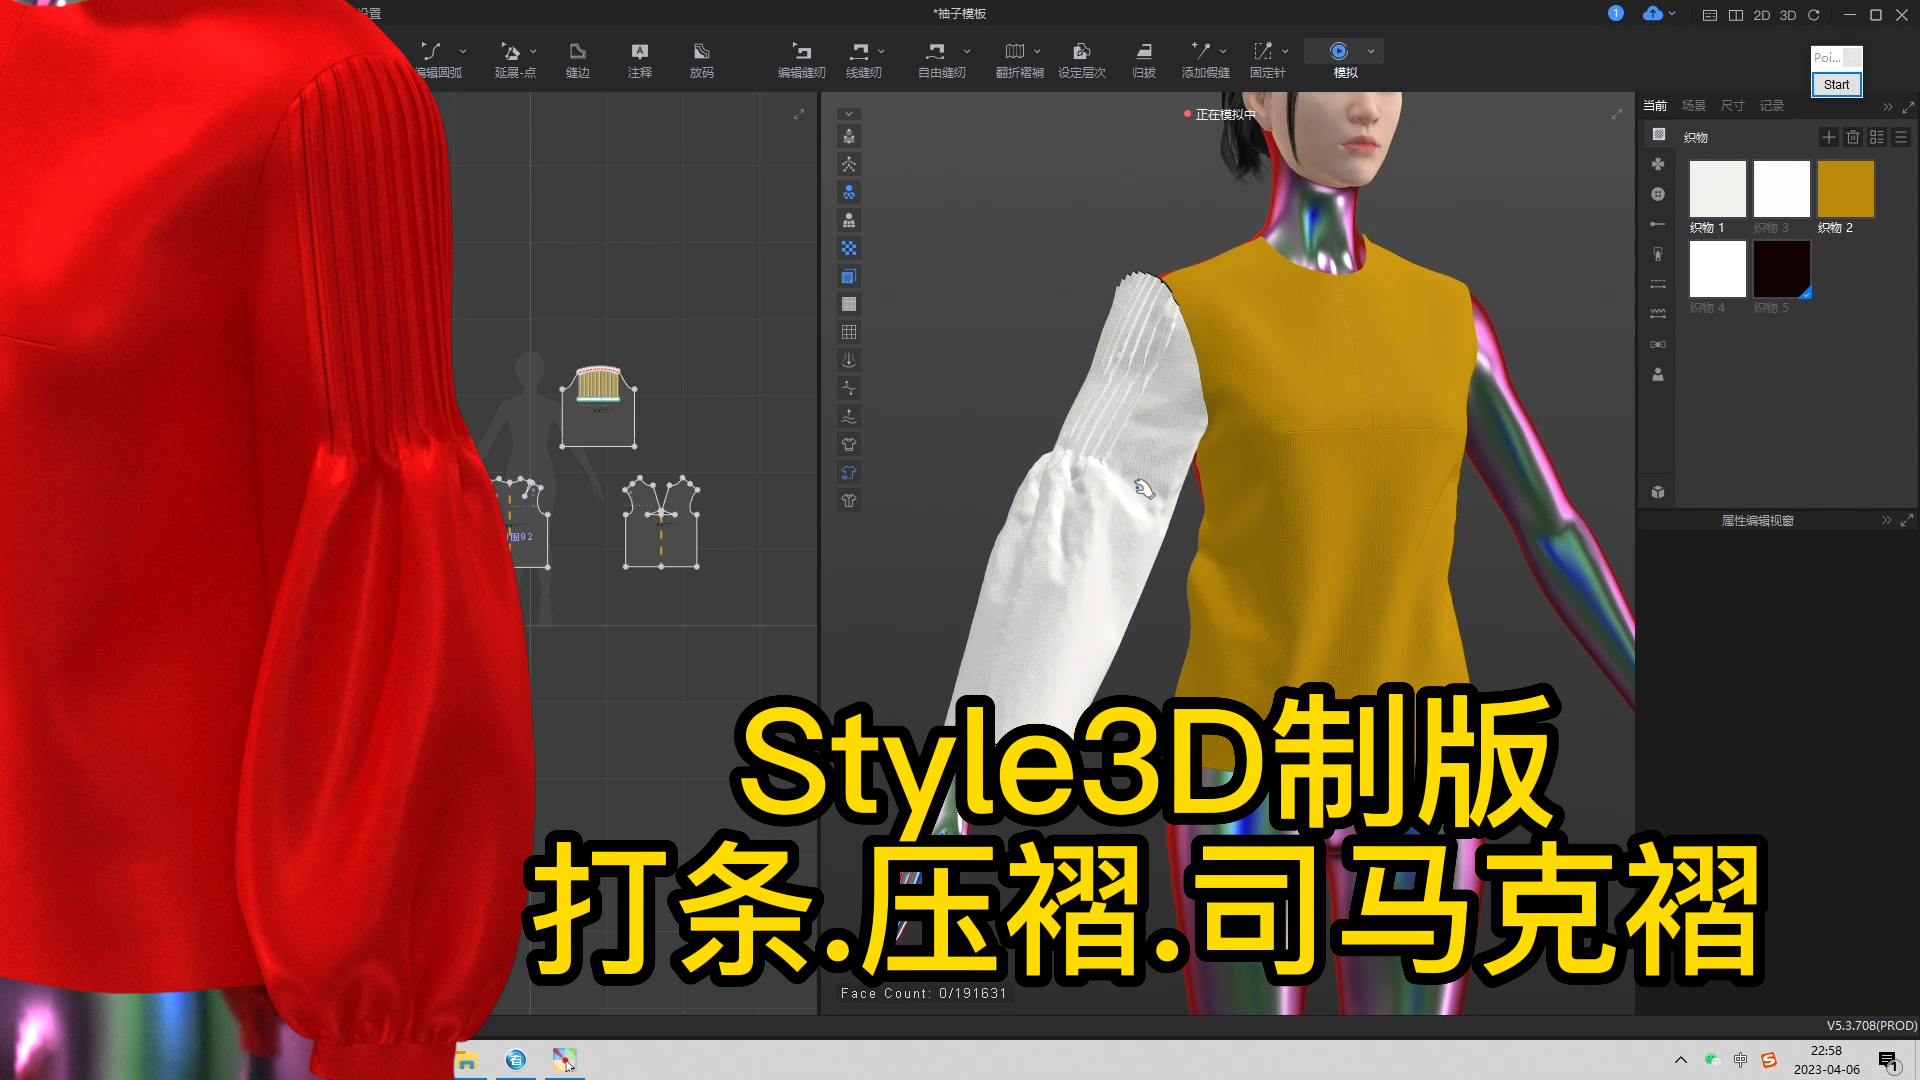Select white 织物 4 fabric swatch
Image resolution: width=1920 pixels, height=1080 pixels.
pos(1717,269)
